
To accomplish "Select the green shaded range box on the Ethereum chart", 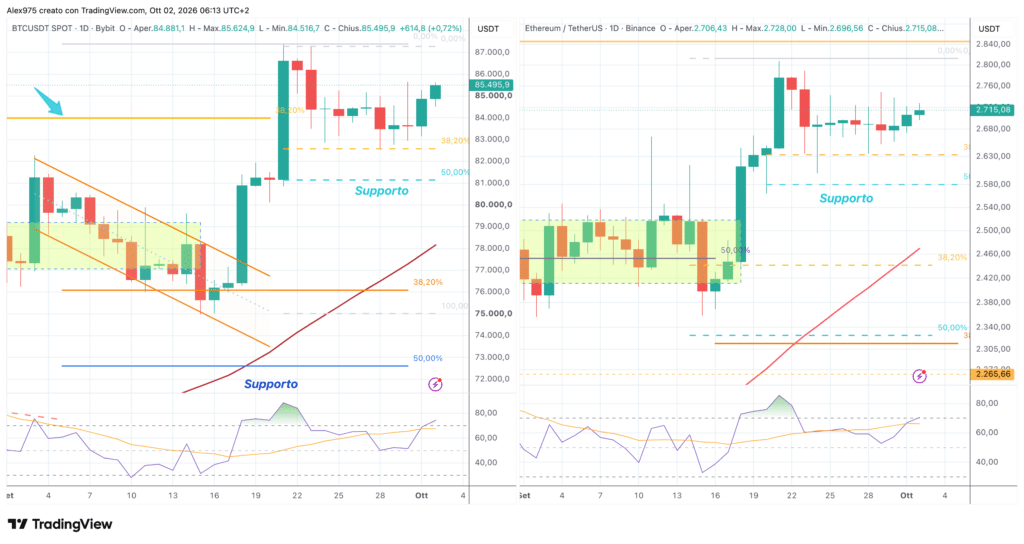I will (x=630, y=251).
